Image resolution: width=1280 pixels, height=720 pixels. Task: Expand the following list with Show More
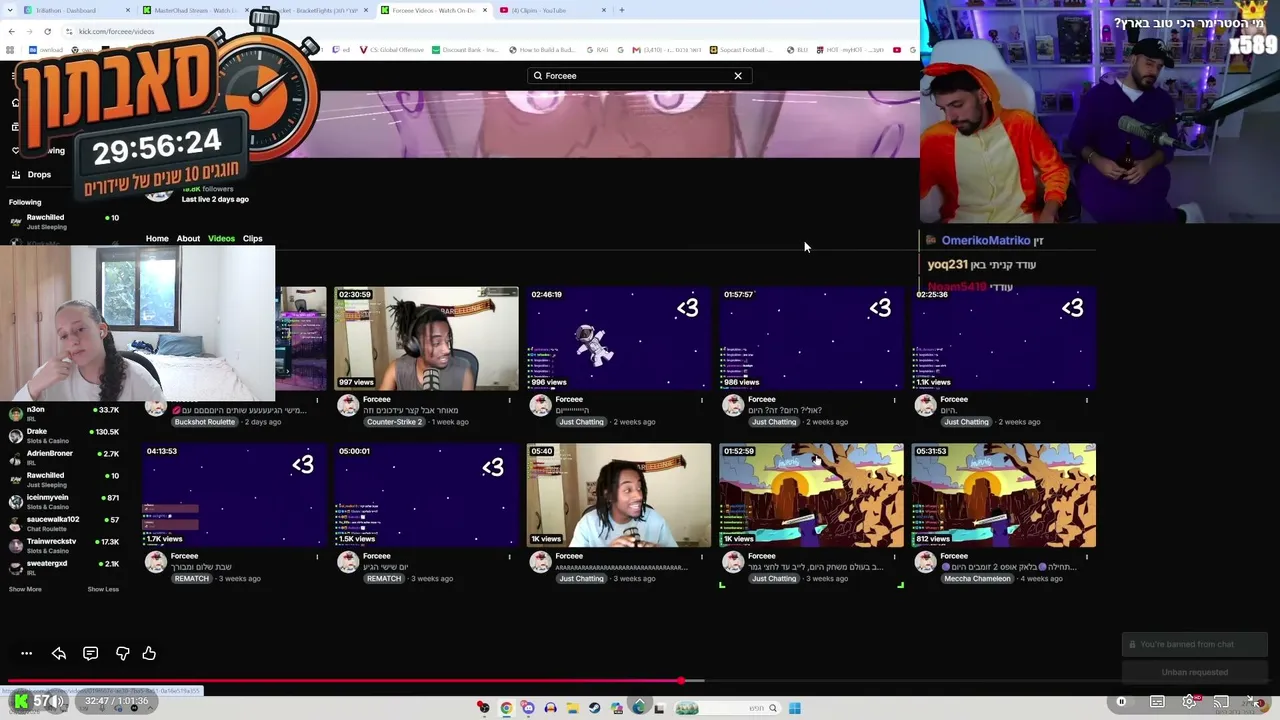[x=25, y=589]
